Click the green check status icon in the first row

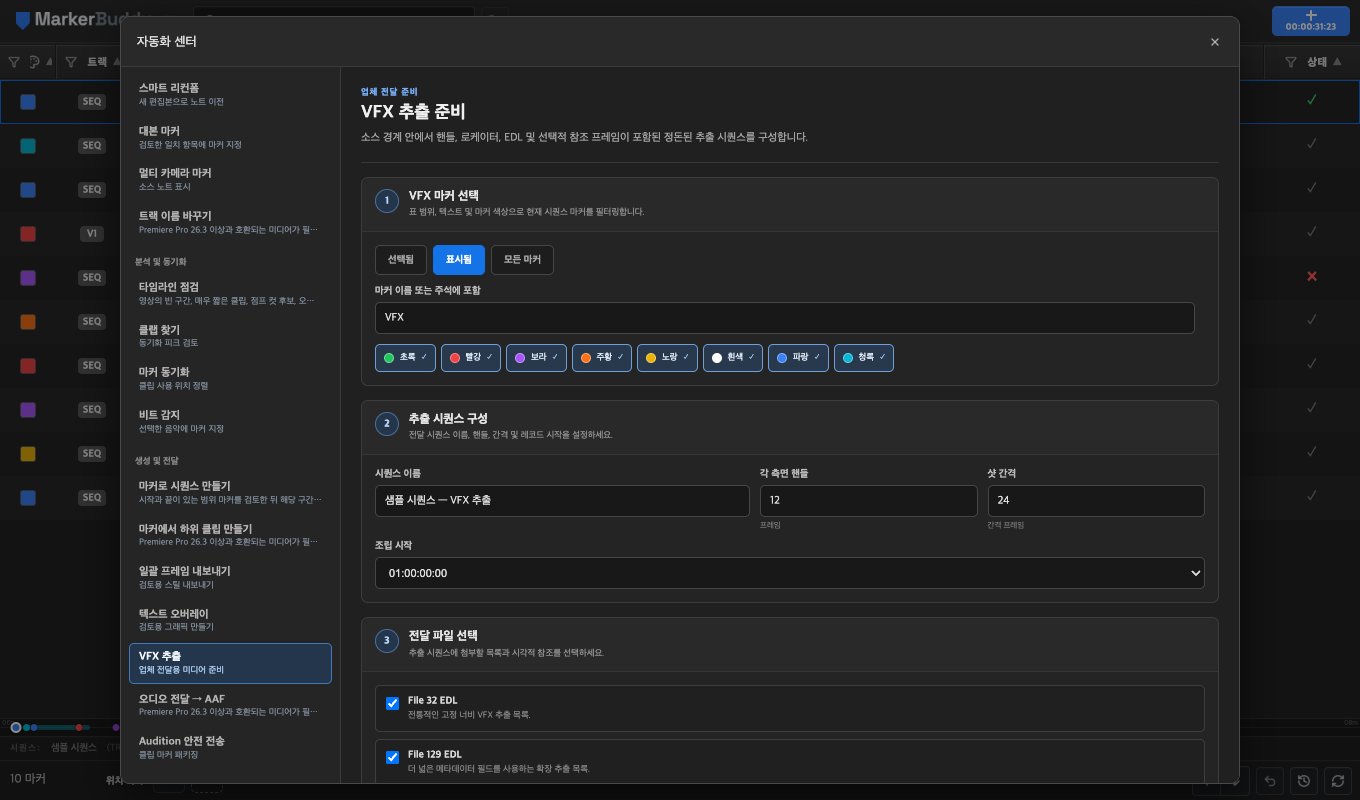(1312, 100)
